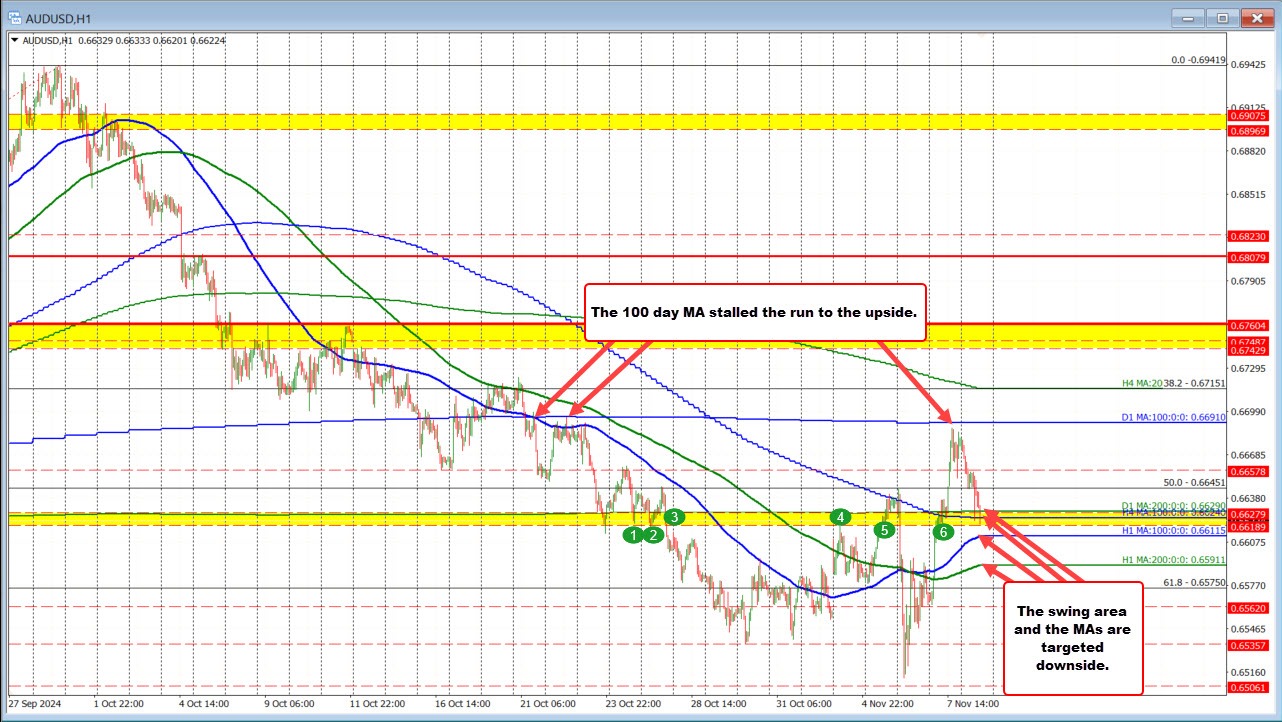Select the 'swing area and MAs' annotation box

tap(1072, 638)
